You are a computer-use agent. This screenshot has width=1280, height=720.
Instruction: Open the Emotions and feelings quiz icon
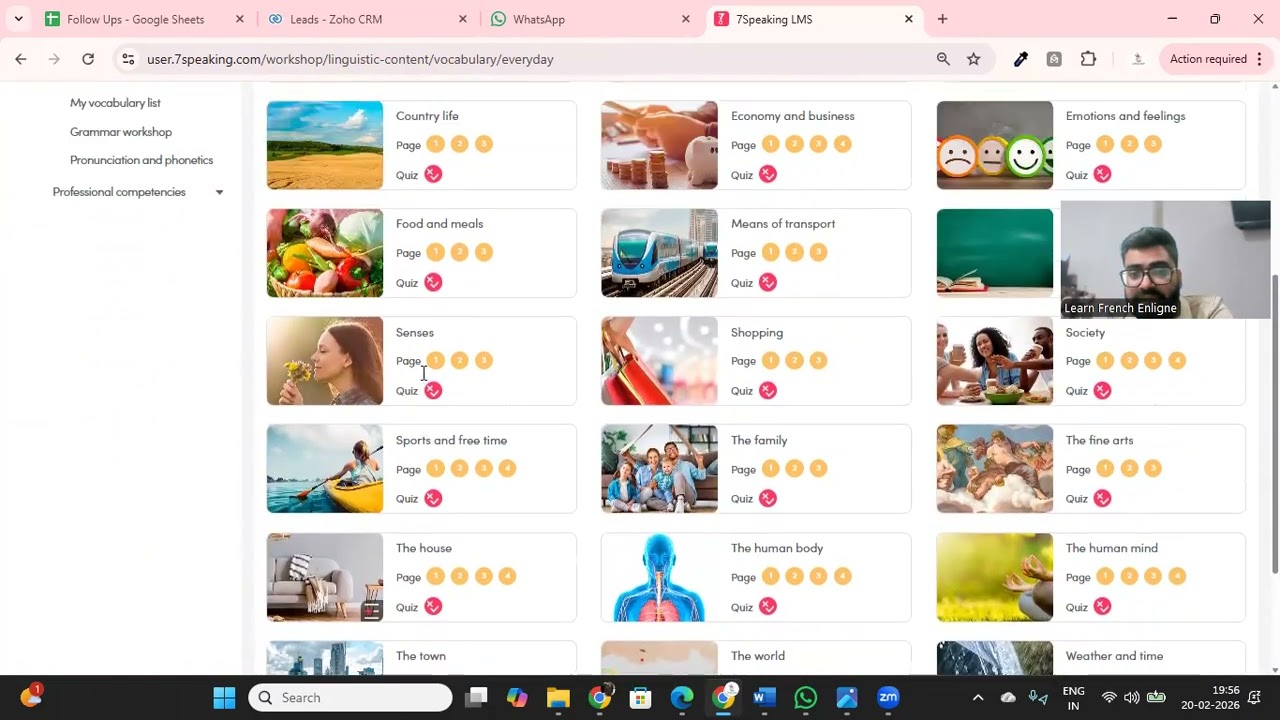click(x=1102, y=174)
